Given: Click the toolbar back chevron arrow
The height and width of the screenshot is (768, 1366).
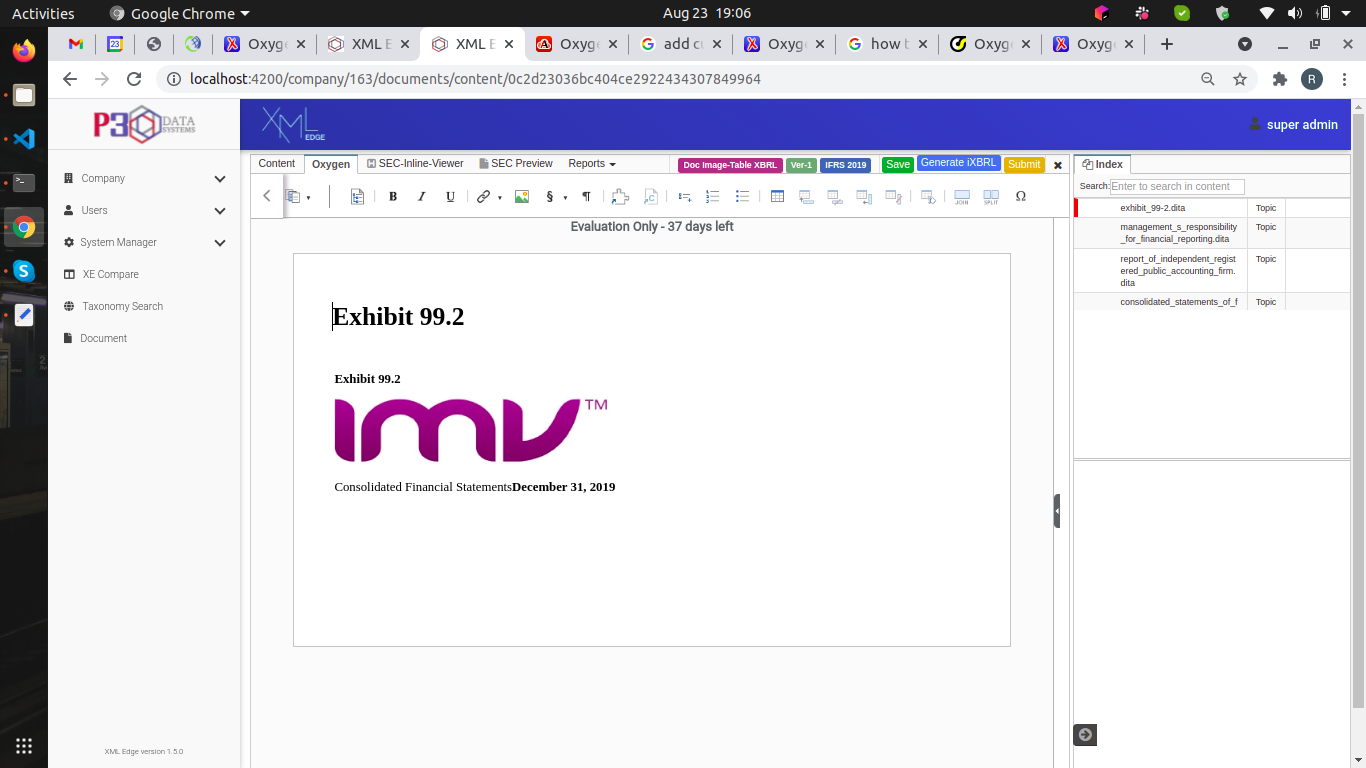Looking at the screenshot, I should pyautogui.click(x=267, y=196).
